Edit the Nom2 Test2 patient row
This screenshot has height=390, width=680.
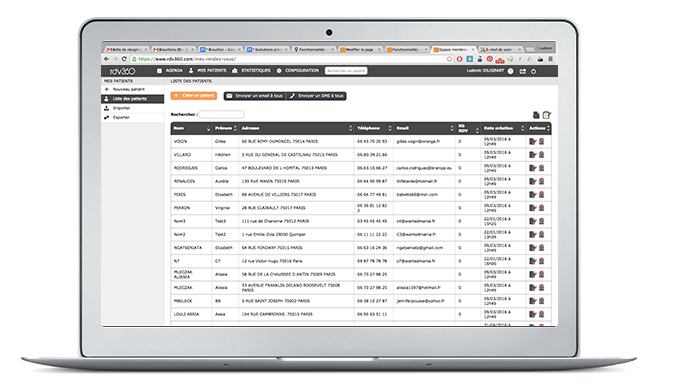(x=533, y=235)
